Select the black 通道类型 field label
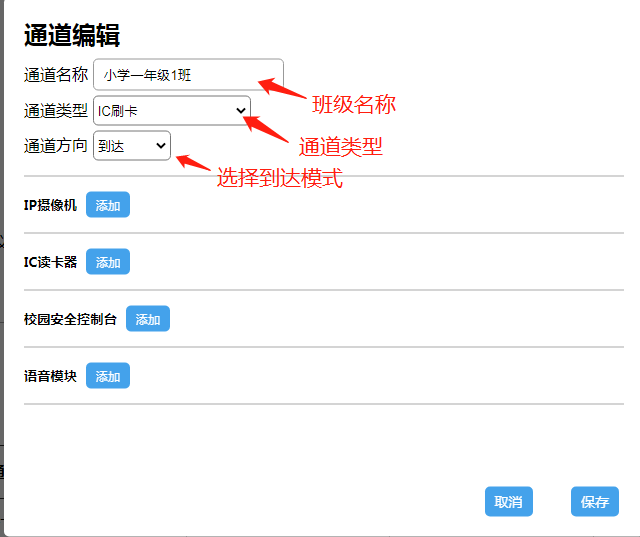Image resolution: width=640 pixels, height=537 pixels. coord(56,110)
